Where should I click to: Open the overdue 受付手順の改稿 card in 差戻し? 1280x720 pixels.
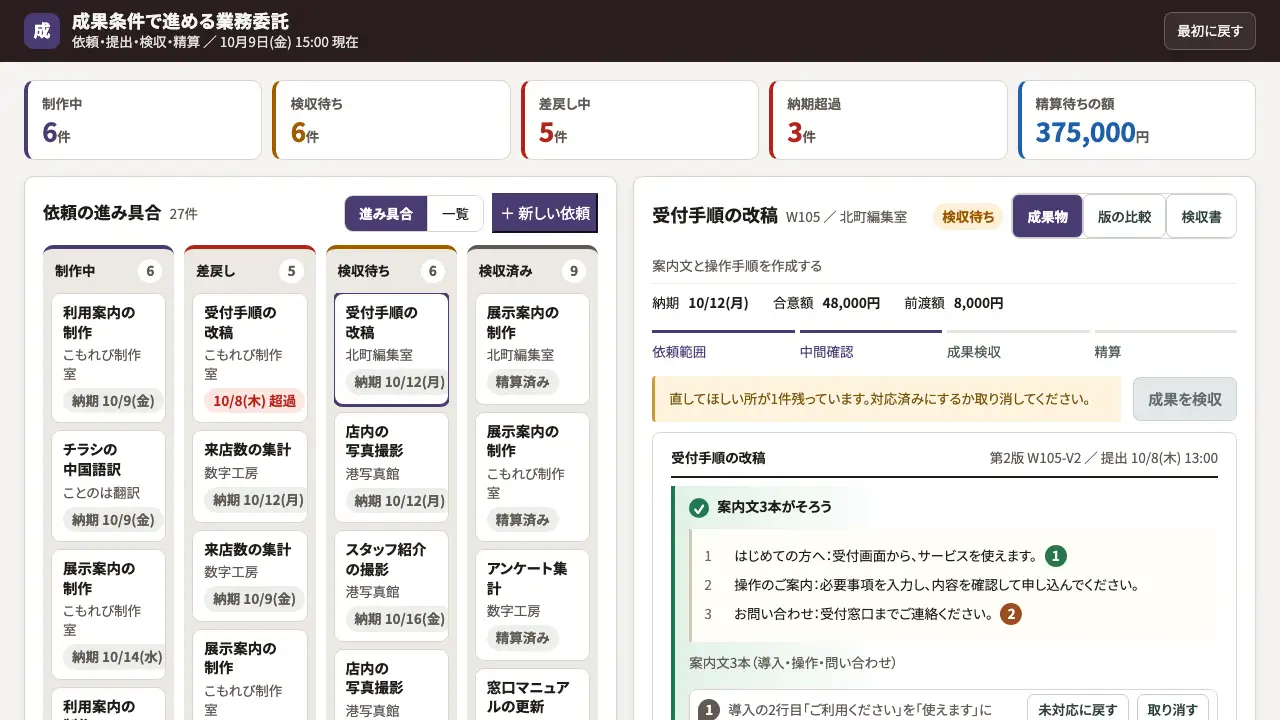(249, 358)
